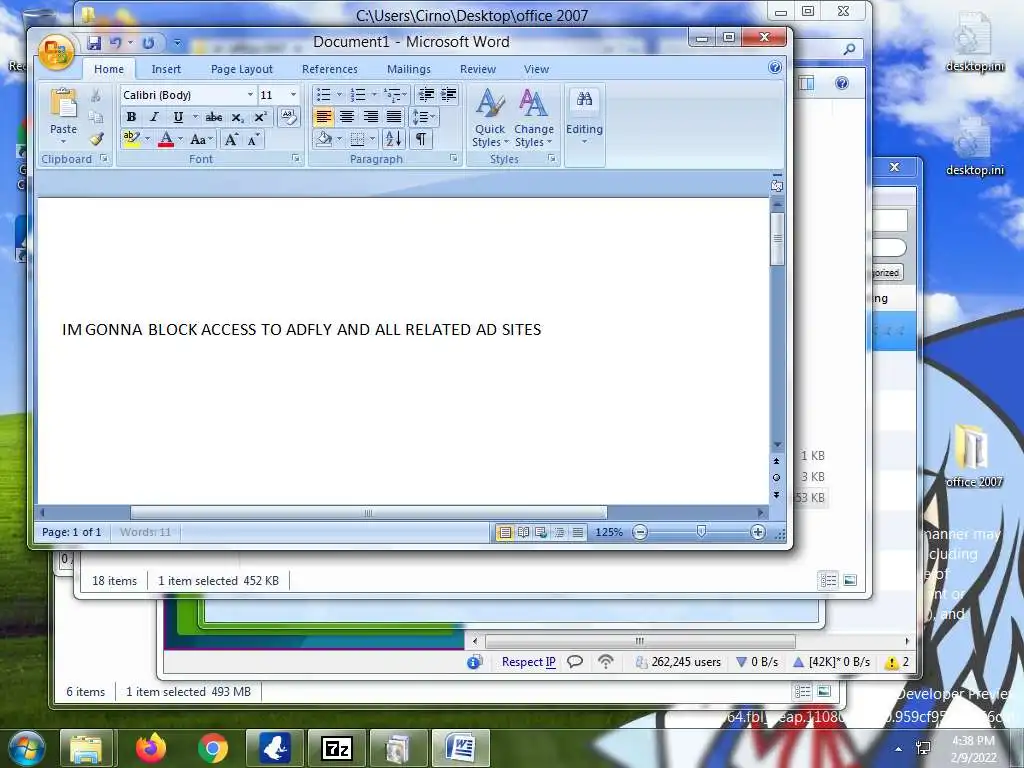
Task: Click the Shading paint bucket icon
Action: point(324,139)
